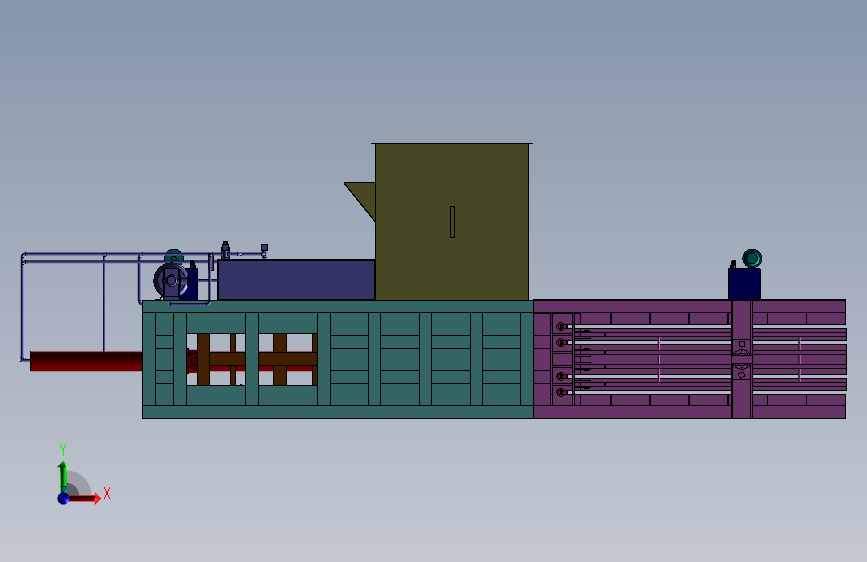Select the pump motor wheel on left

pyautogui.click(x=171, y=280)
